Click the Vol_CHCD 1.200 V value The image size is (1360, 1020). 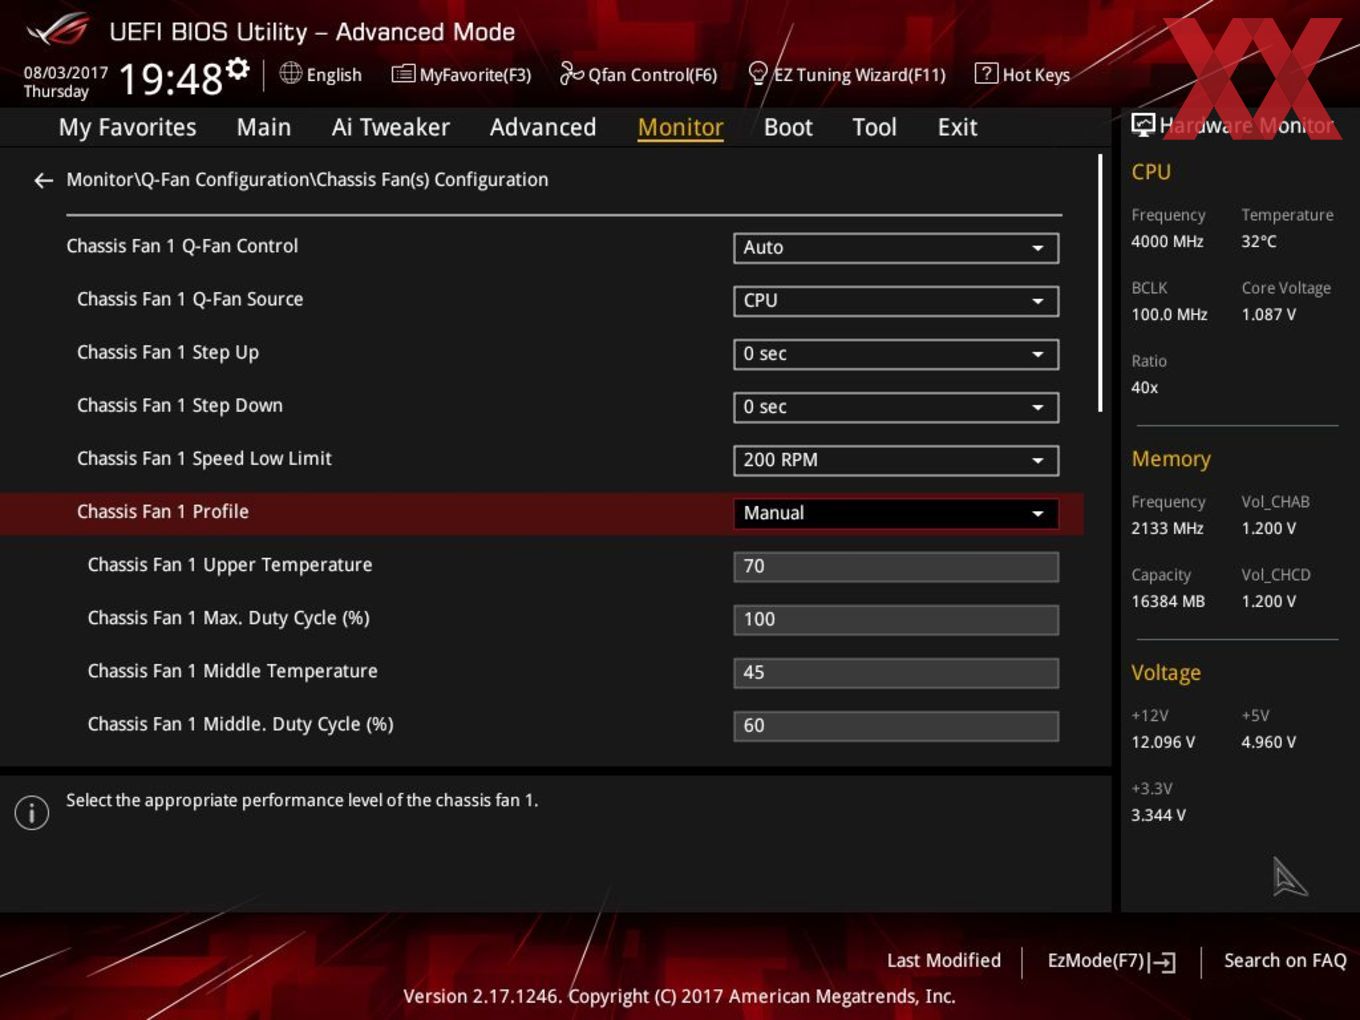[x=1269, y=601]
